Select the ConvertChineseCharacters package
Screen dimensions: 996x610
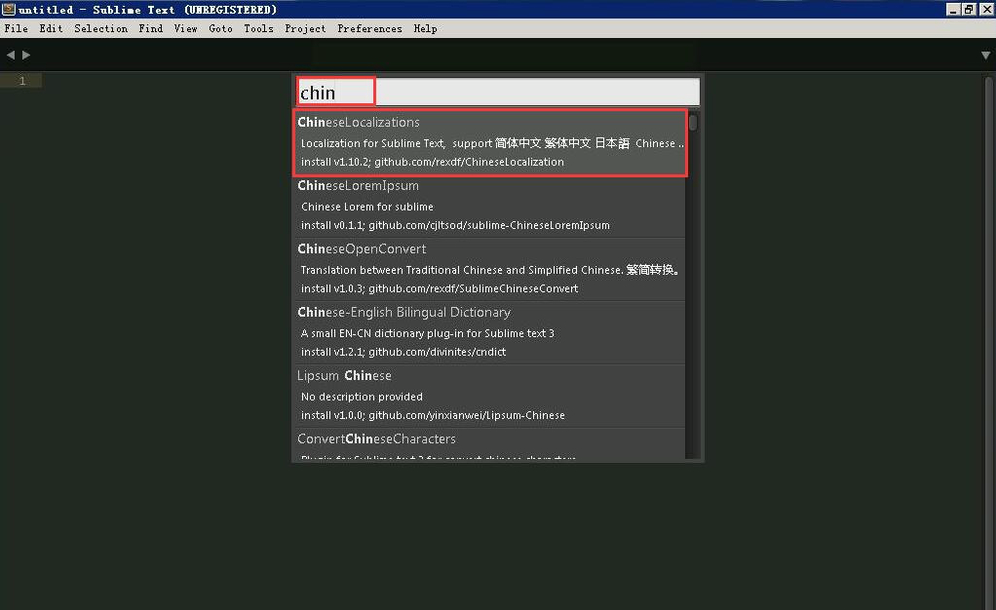[490, 444]
